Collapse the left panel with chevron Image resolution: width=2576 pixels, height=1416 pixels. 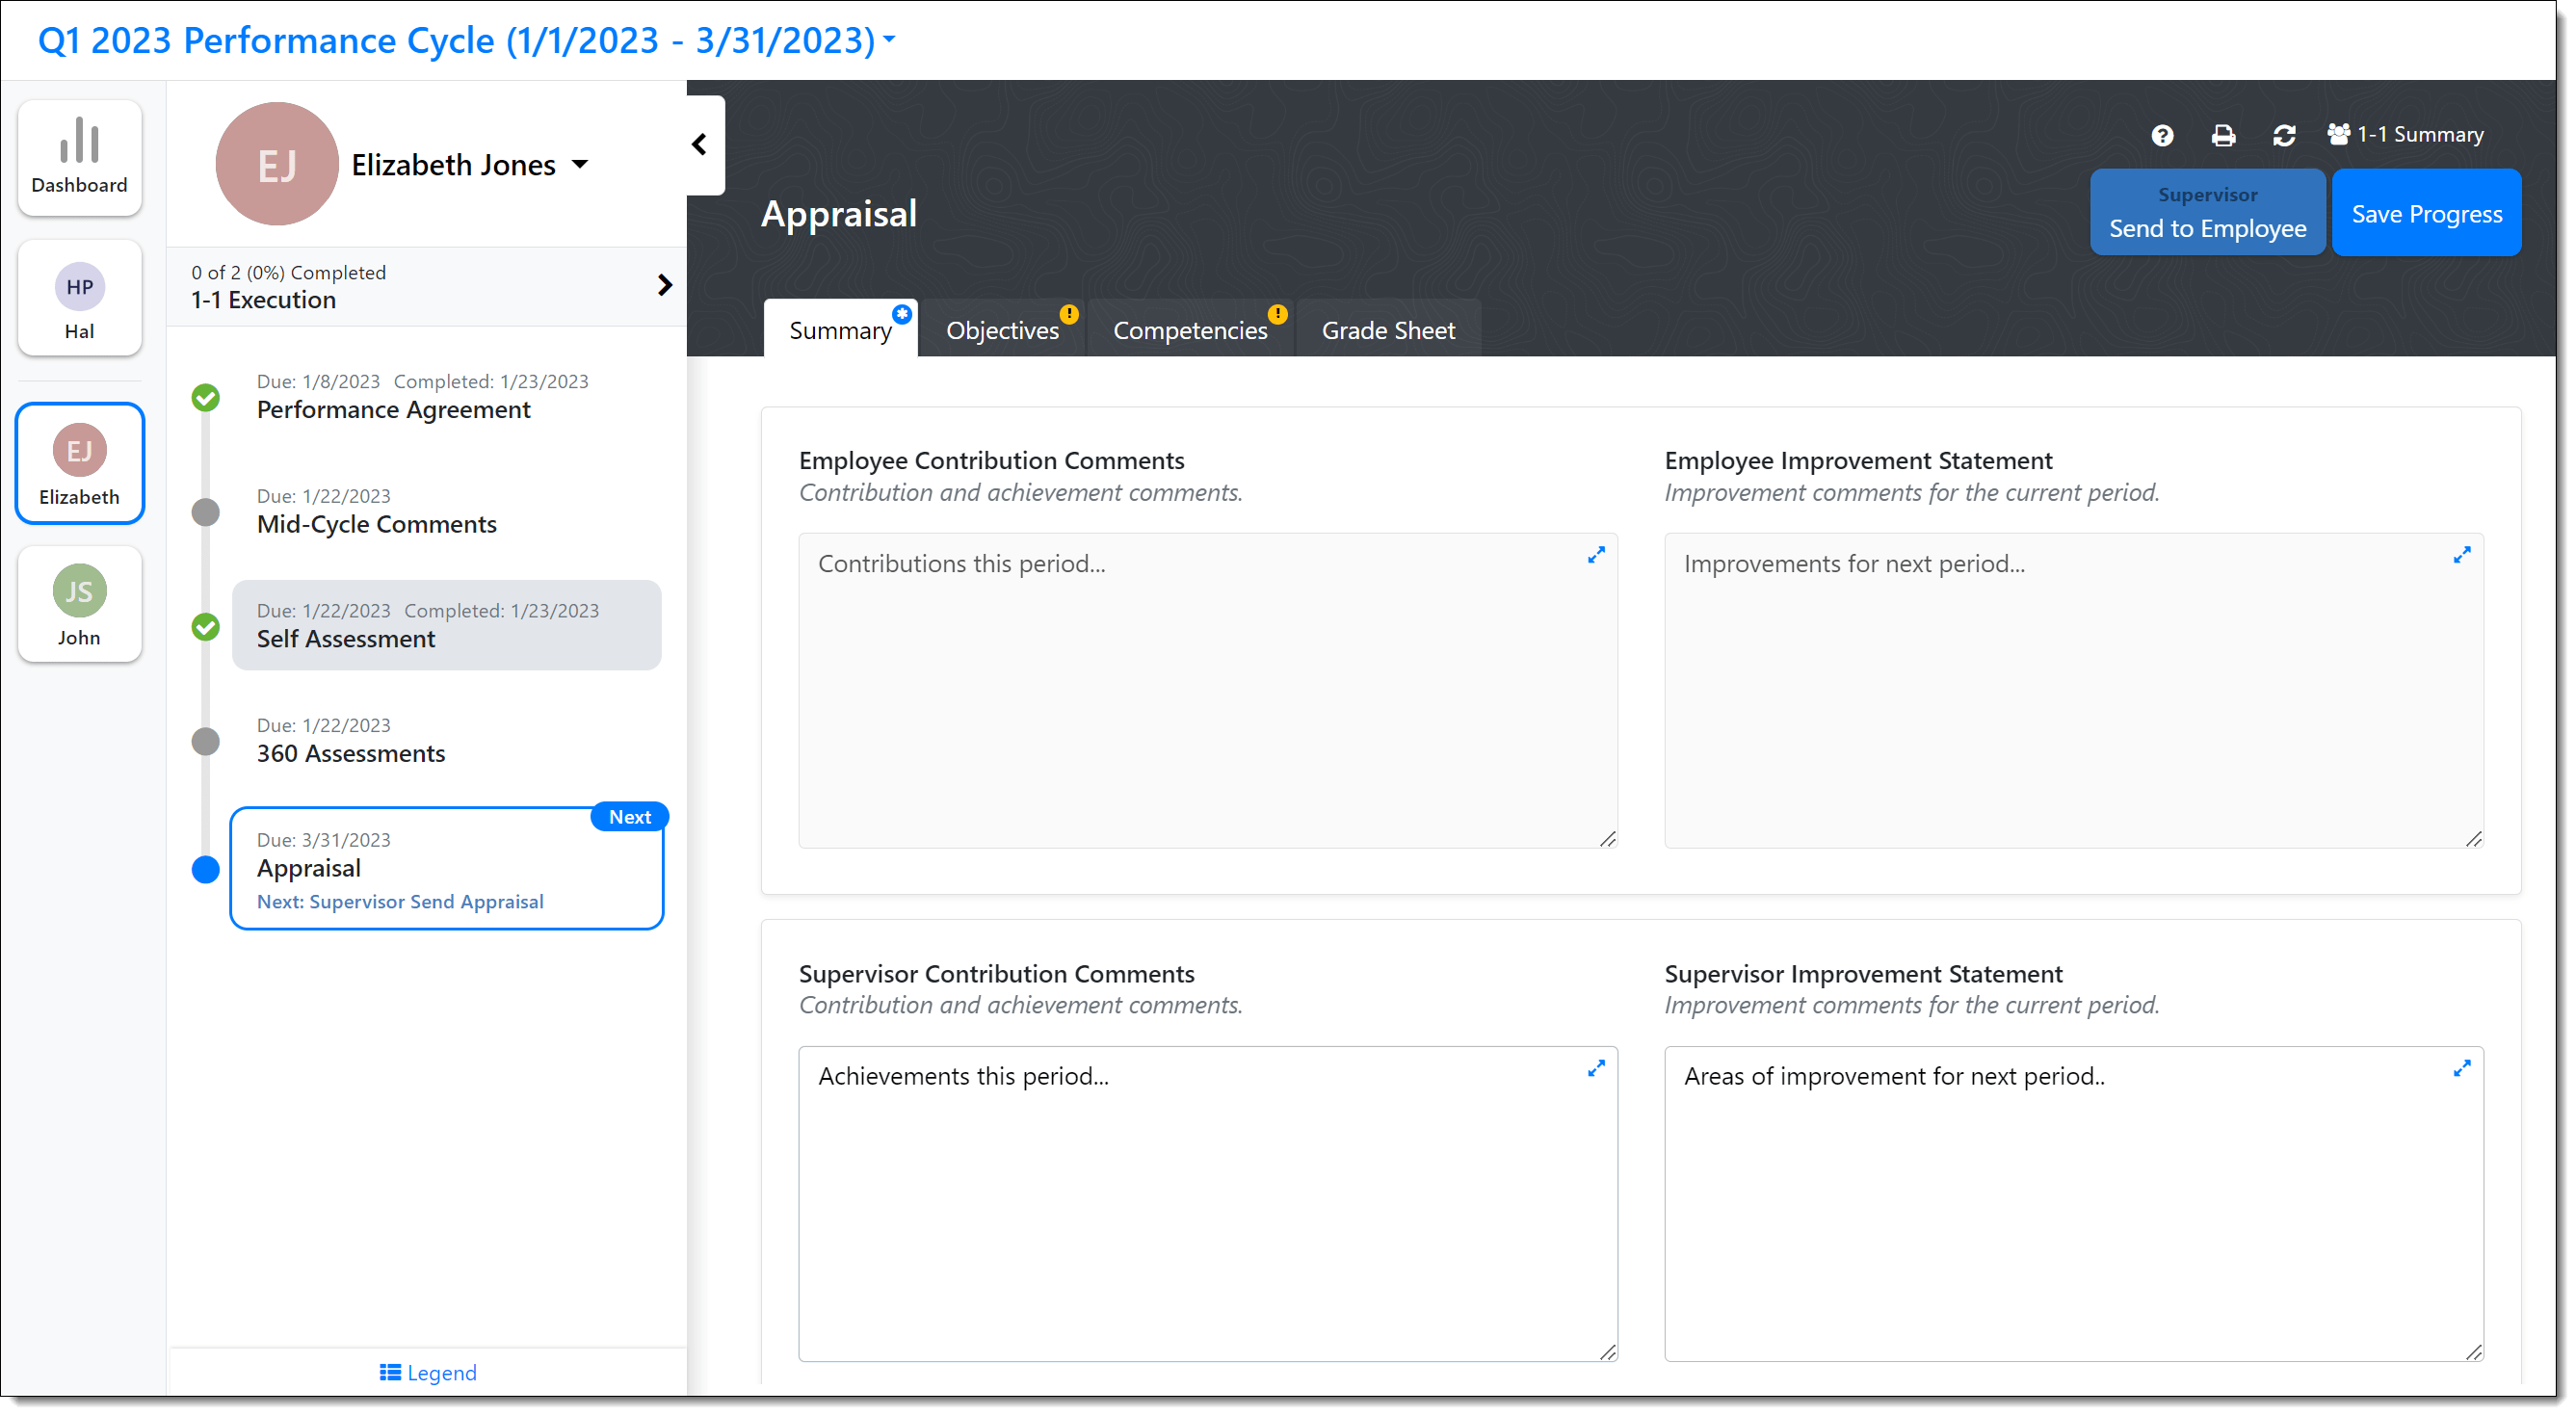(x=700, y=145)
